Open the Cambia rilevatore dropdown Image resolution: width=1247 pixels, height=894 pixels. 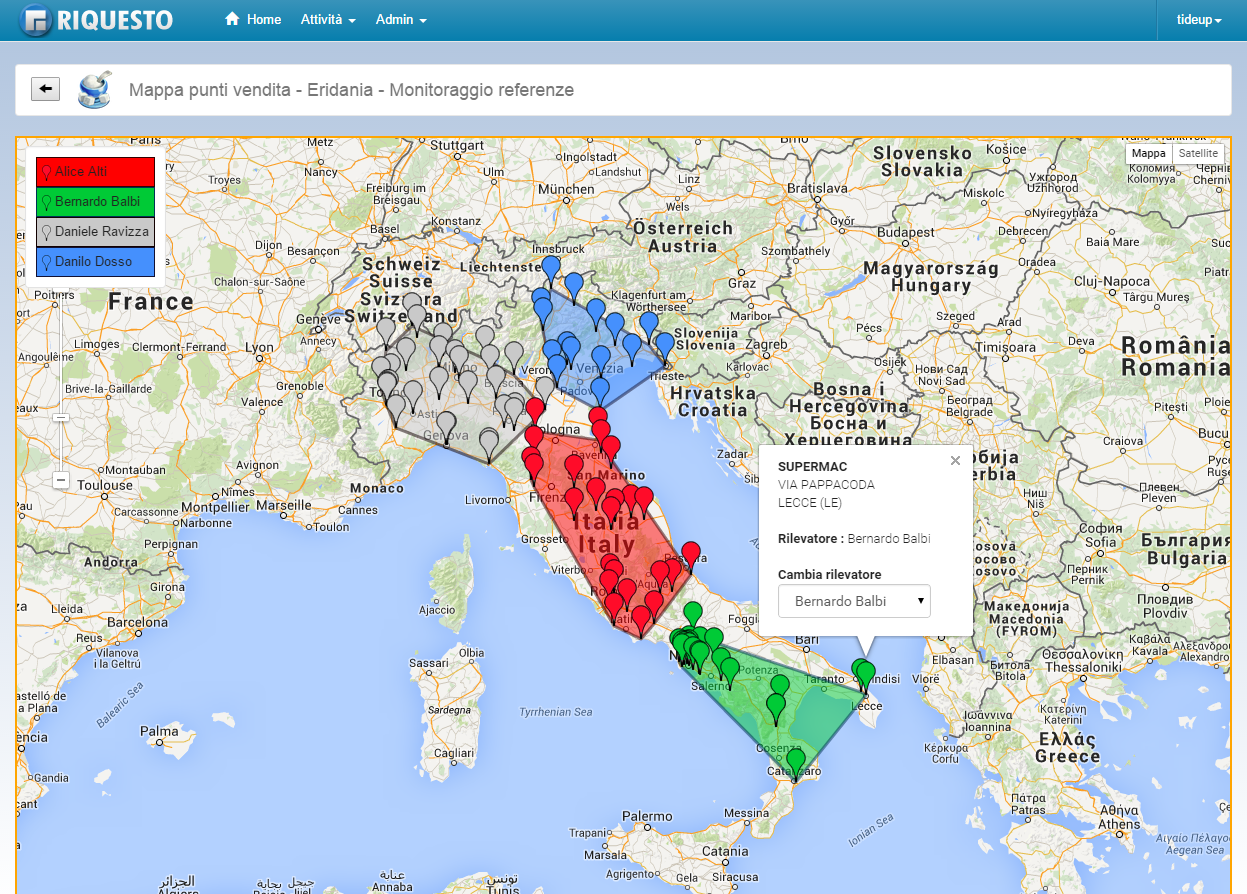(x=854, y=601)
